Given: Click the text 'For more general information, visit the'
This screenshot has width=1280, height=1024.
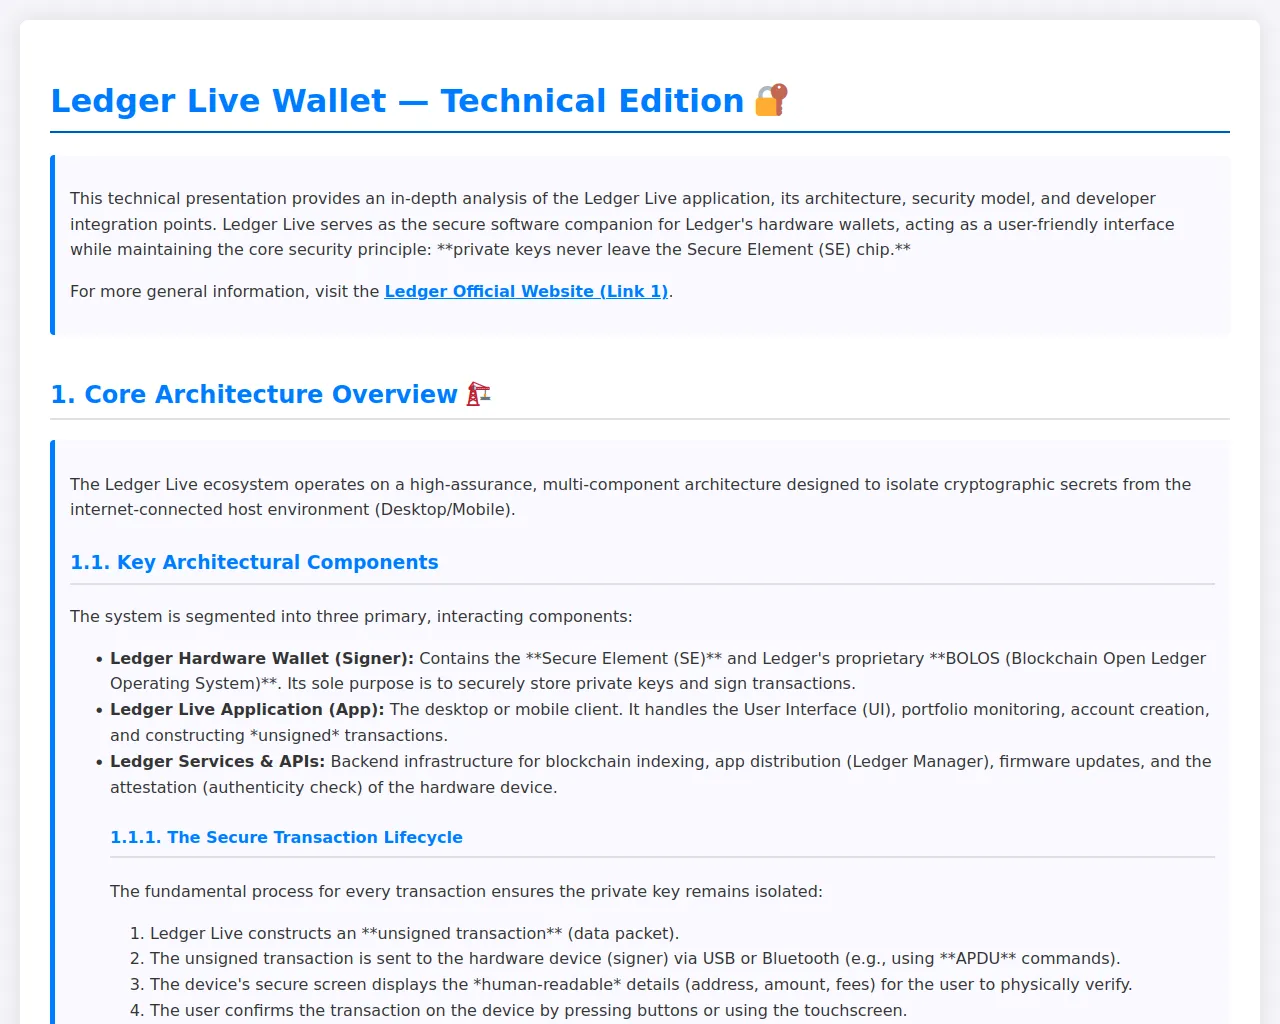Looking at the screenshot, I should pos(225,291).
